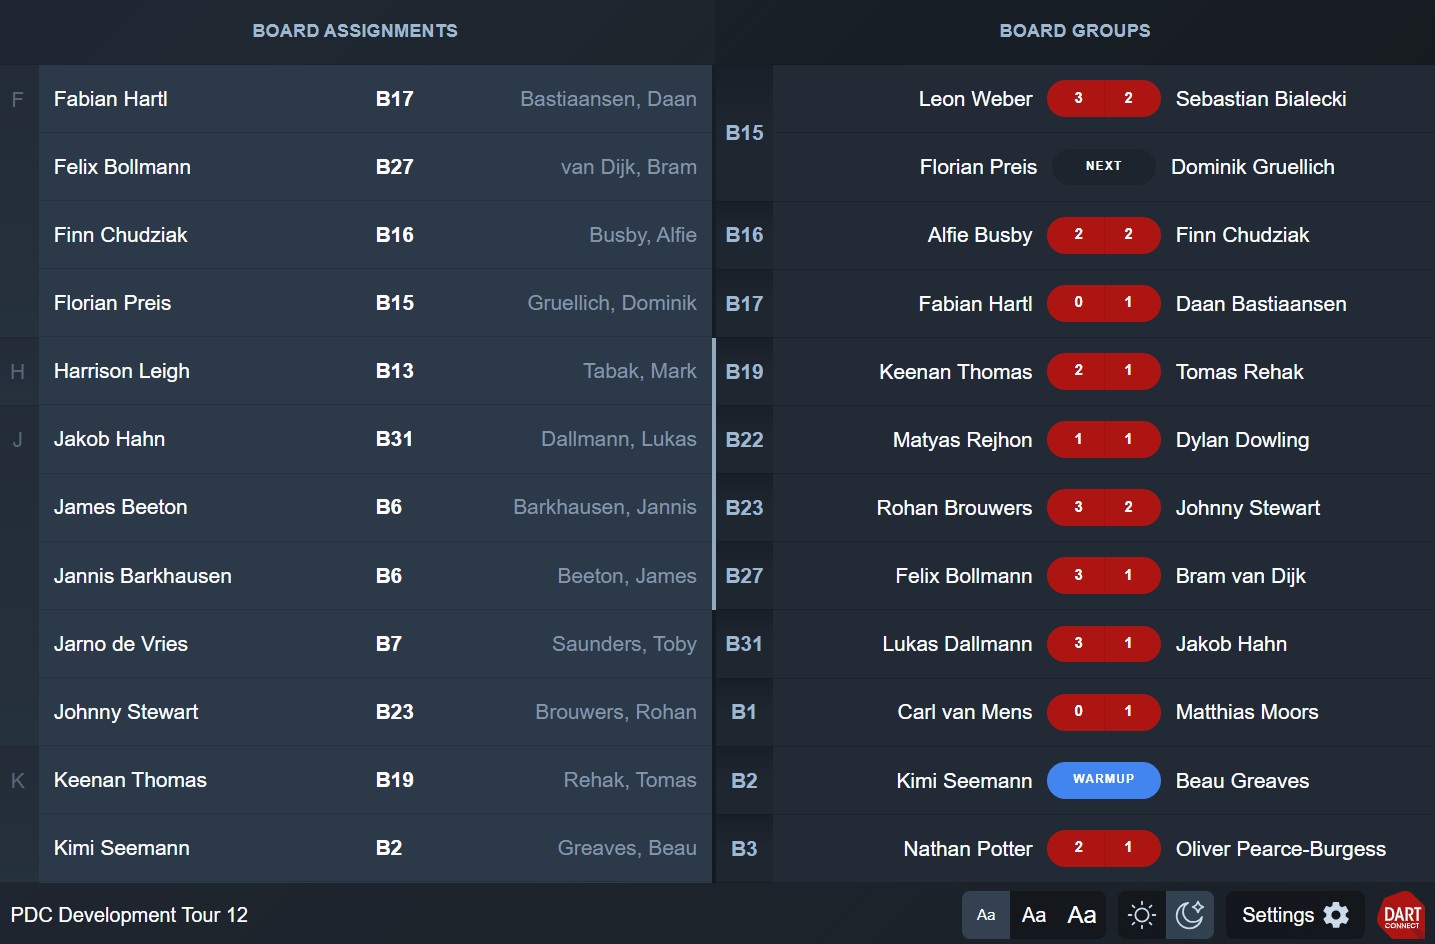The image size is (1435, 944).
Task: Open the Board Assignments header
Action: coord(355,31)
